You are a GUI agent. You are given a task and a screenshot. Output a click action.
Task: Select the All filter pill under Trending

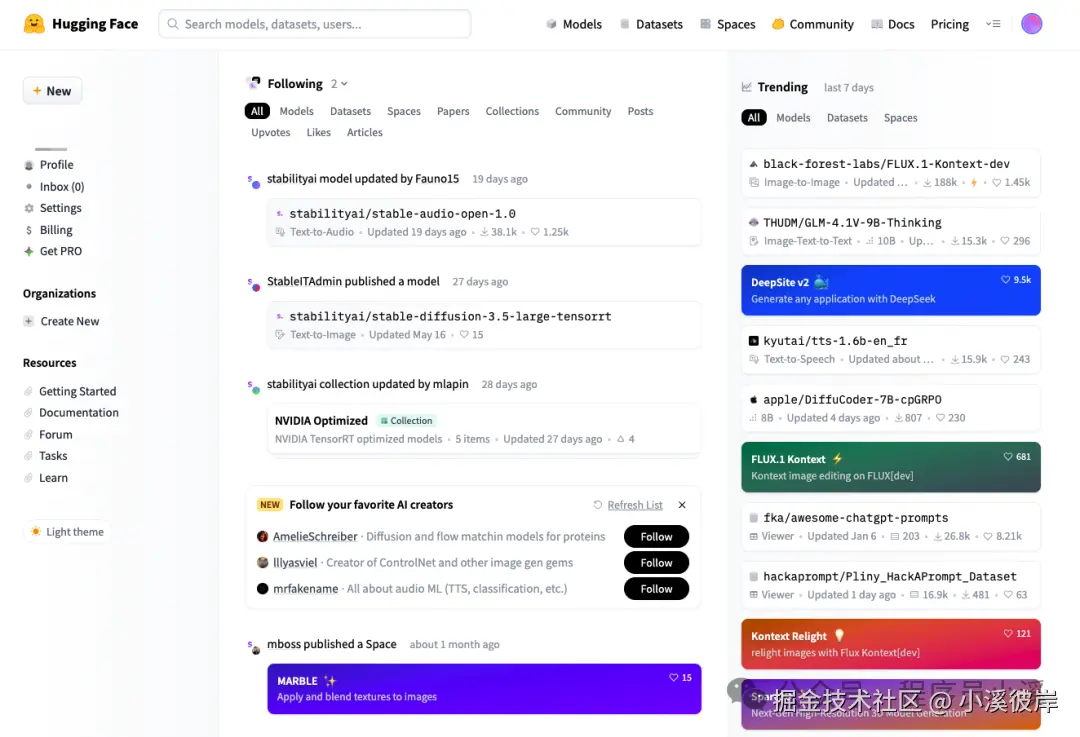754,118
